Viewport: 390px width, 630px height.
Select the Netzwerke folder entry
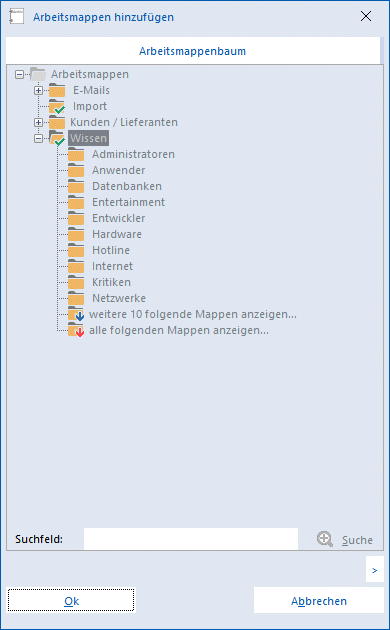(119, 299)
